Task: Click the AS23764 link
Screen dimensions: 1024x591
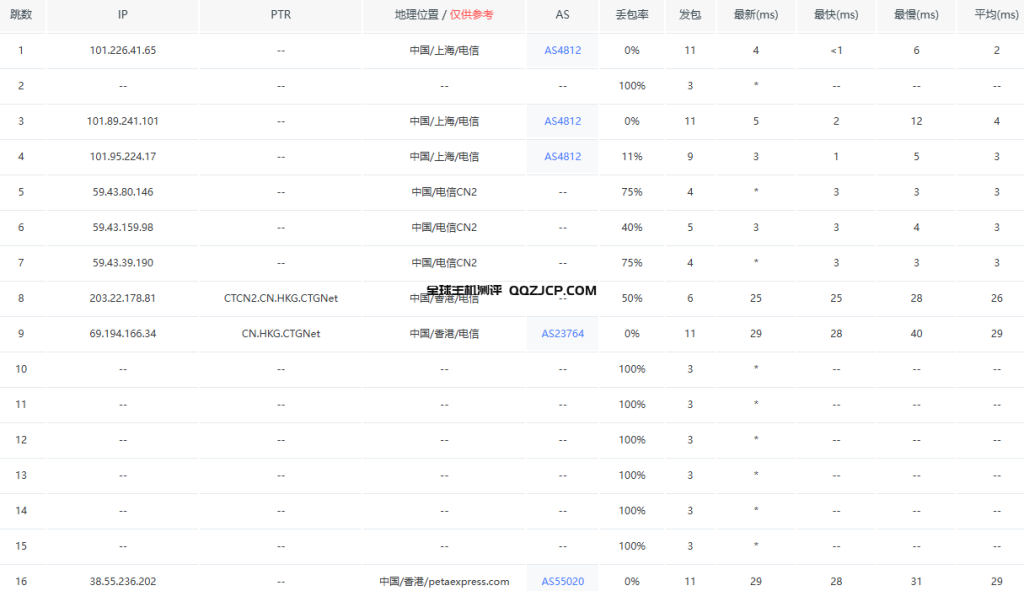Action: click(562, 333)
